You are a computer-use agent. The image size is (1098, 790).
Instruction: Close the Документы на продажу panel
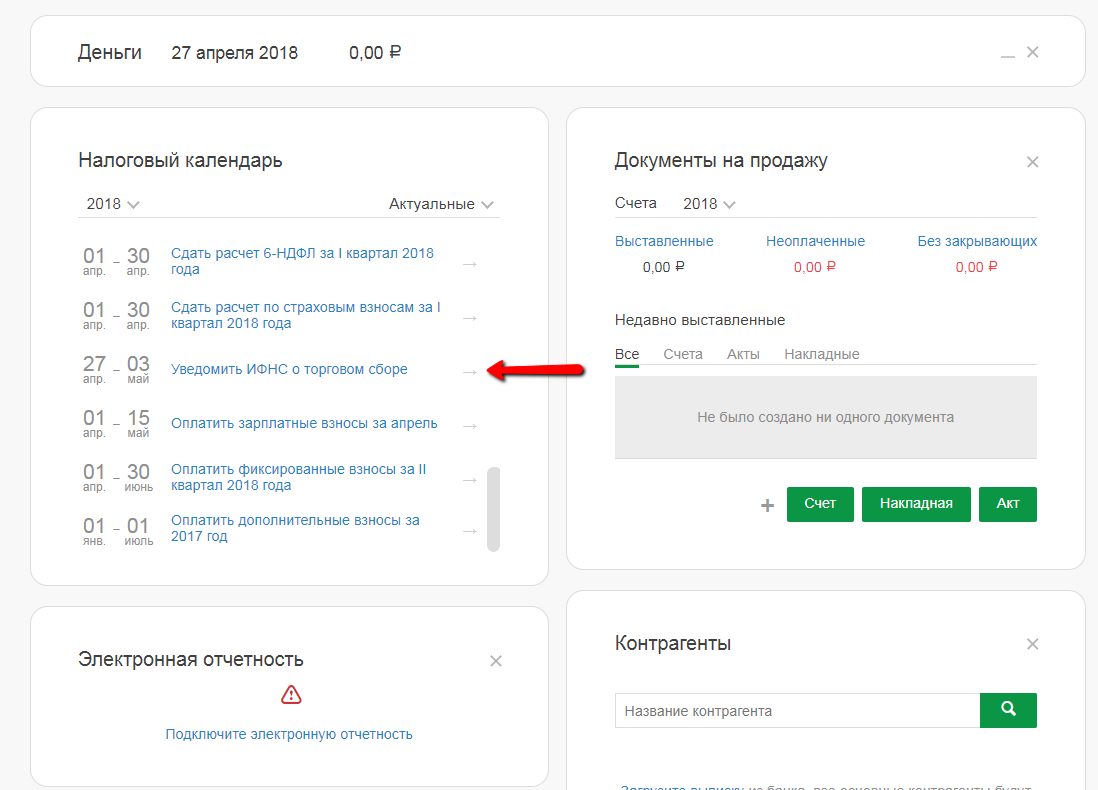coord(1033,162)
